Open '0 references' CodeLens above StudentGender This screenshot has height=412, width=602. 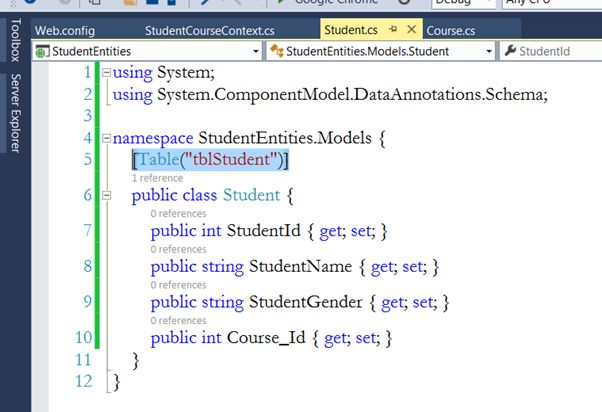[178, 285]
